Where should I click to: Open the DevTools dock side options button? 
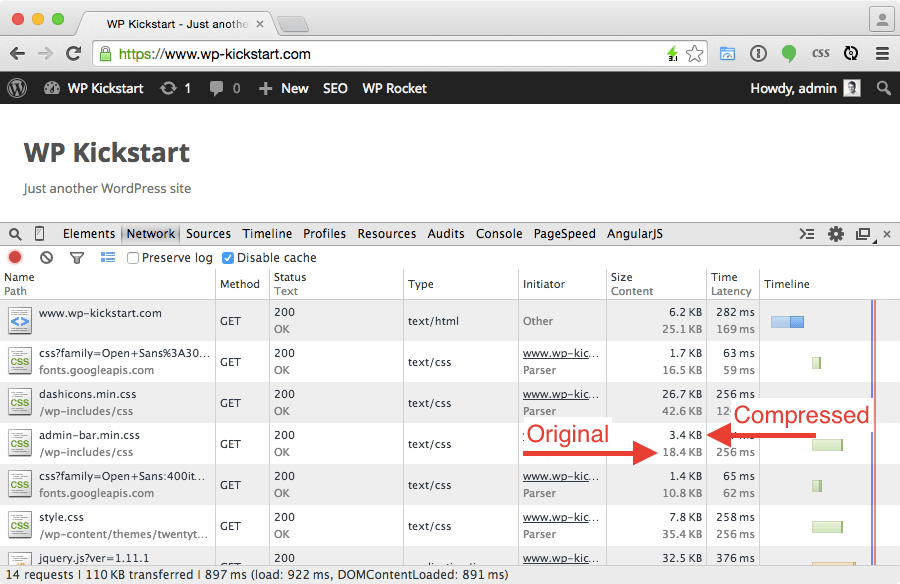point(863,234)
